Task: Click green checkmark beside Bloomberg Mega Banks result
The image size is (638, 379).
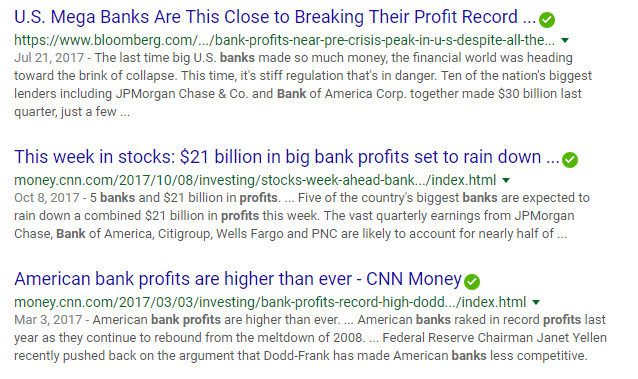Action: click(x=547, y=20)
